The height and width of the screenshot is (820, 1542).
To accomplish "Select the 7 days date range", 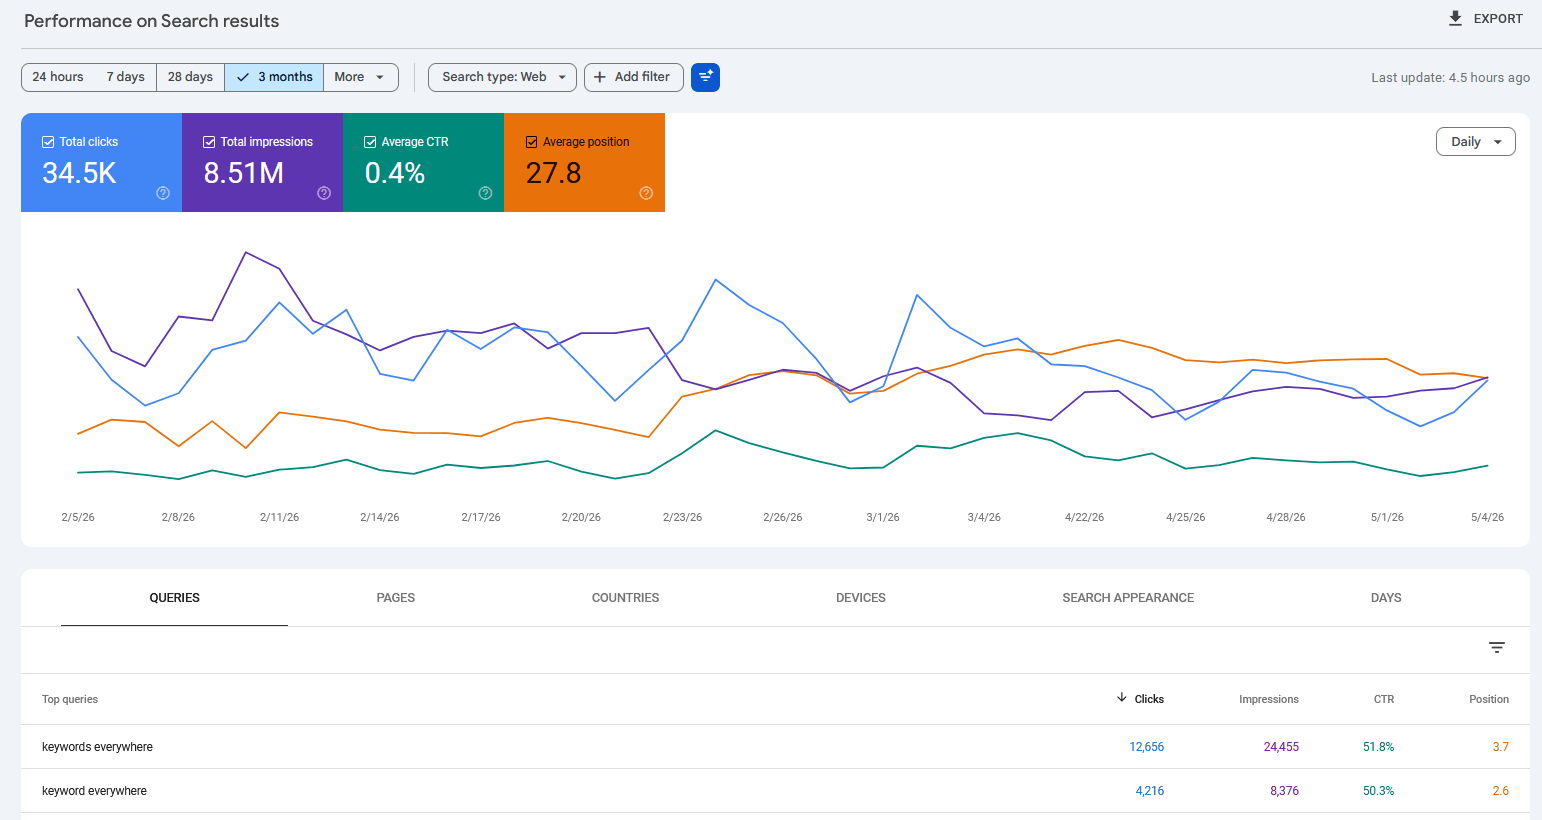I will point(126,77).
